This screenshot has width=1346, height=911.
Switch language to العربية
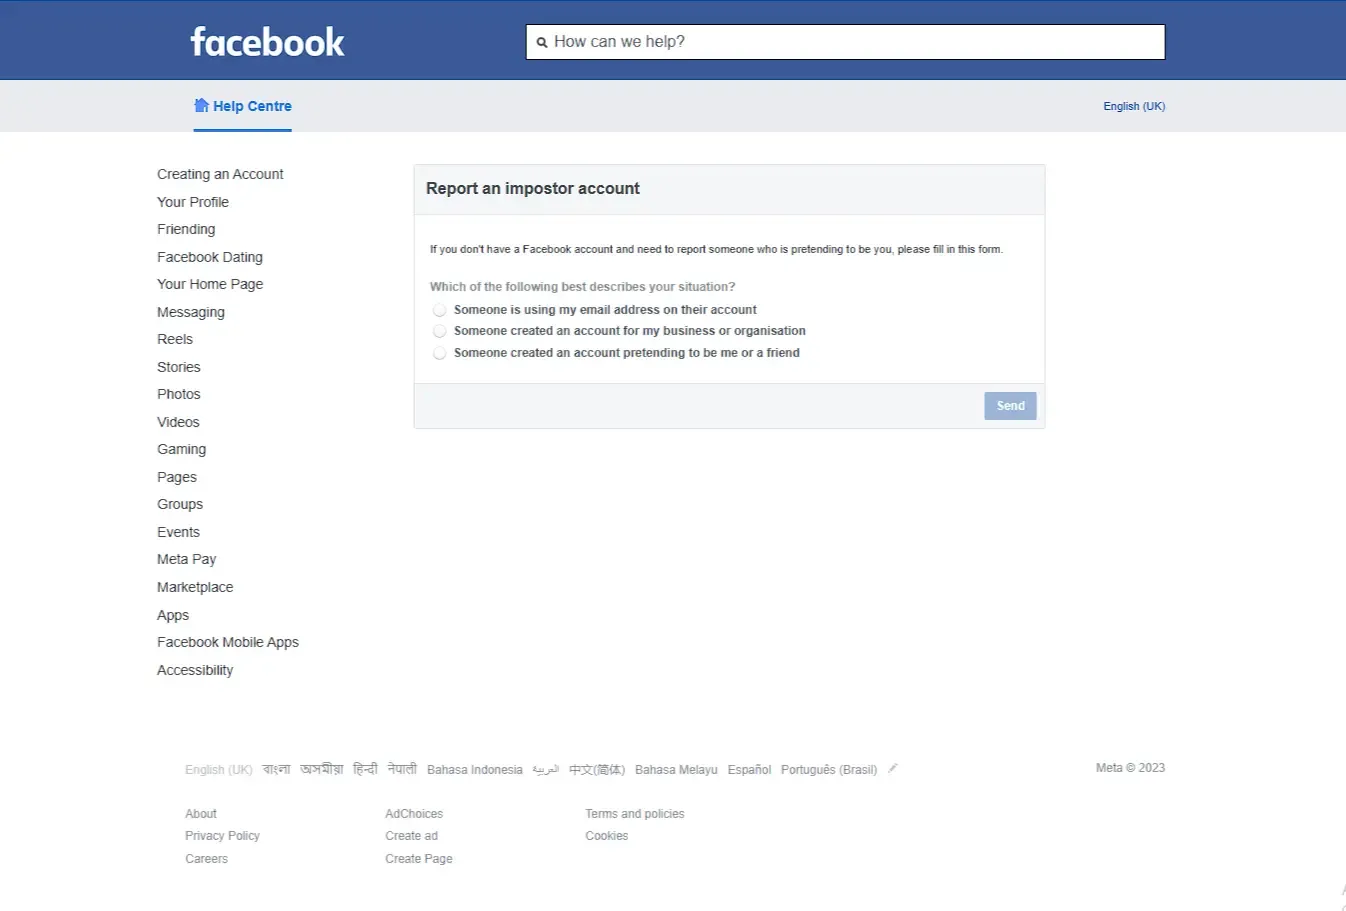pyautogui.click(x=545, y=769)
